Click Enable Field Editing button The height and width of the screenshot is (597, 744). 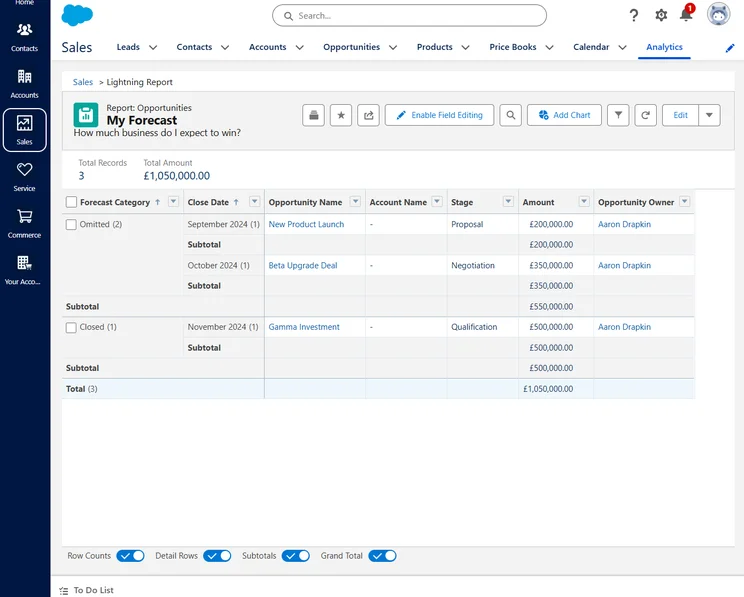click(x=439, y=115)
